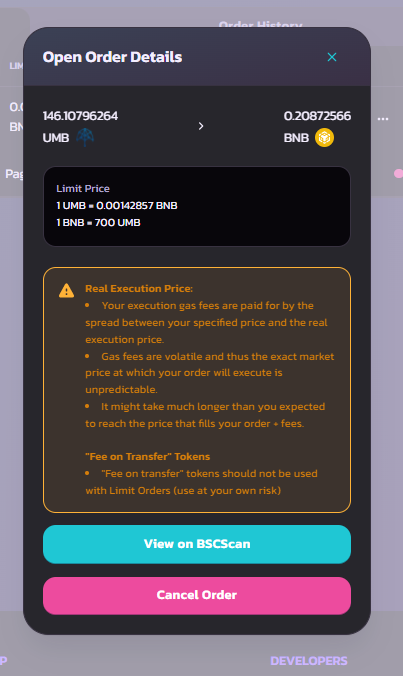Close the Open Order Details dialog
403x676 pixels.
(331, 57)
